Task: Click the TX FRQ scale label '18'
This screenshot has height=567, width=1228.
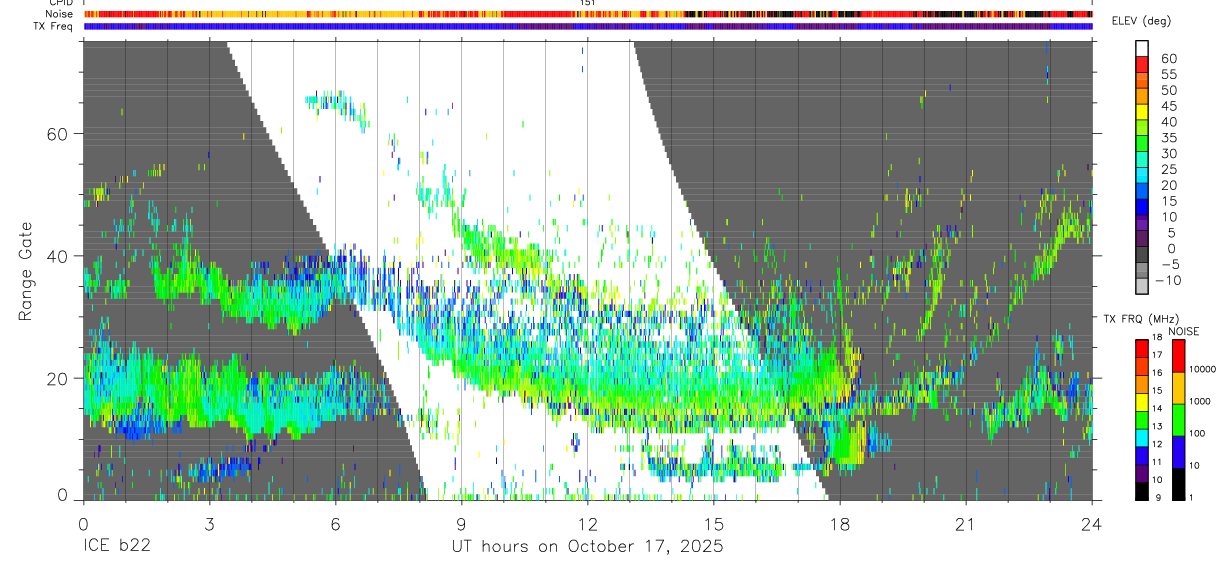Action: pyautogui.click(x=1157, y=337)
